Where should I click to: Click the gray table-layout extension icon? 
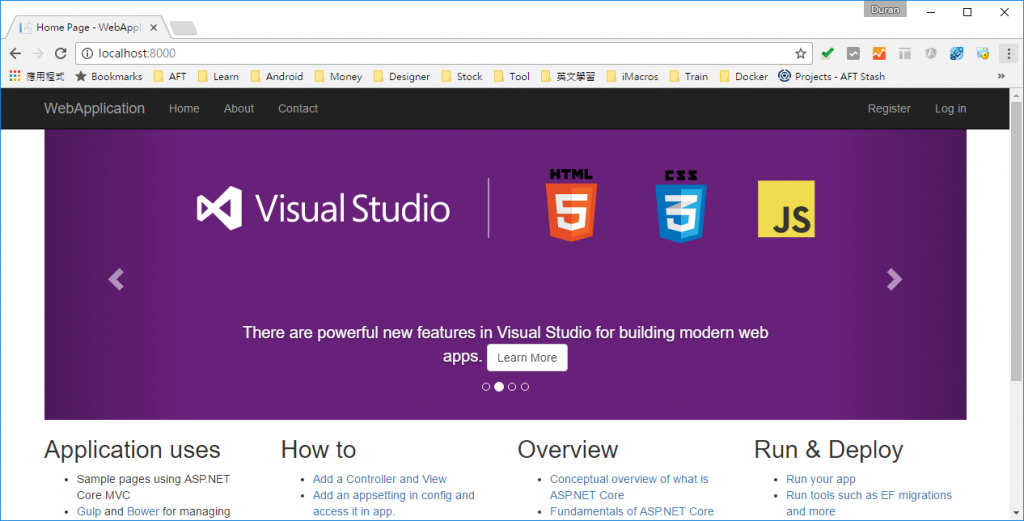click(904, 54)
